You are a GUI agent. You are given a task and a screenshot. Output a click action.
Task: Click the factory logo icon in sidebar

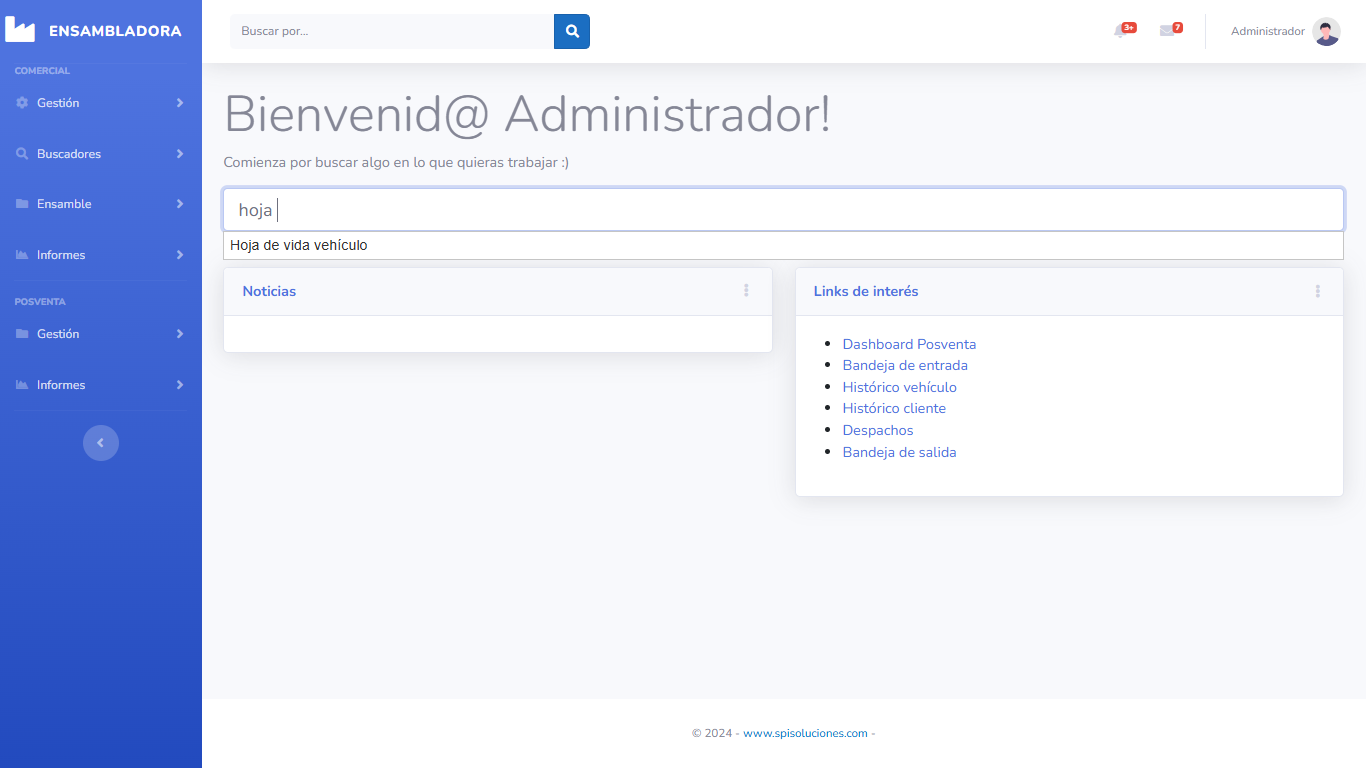[20, 30]
